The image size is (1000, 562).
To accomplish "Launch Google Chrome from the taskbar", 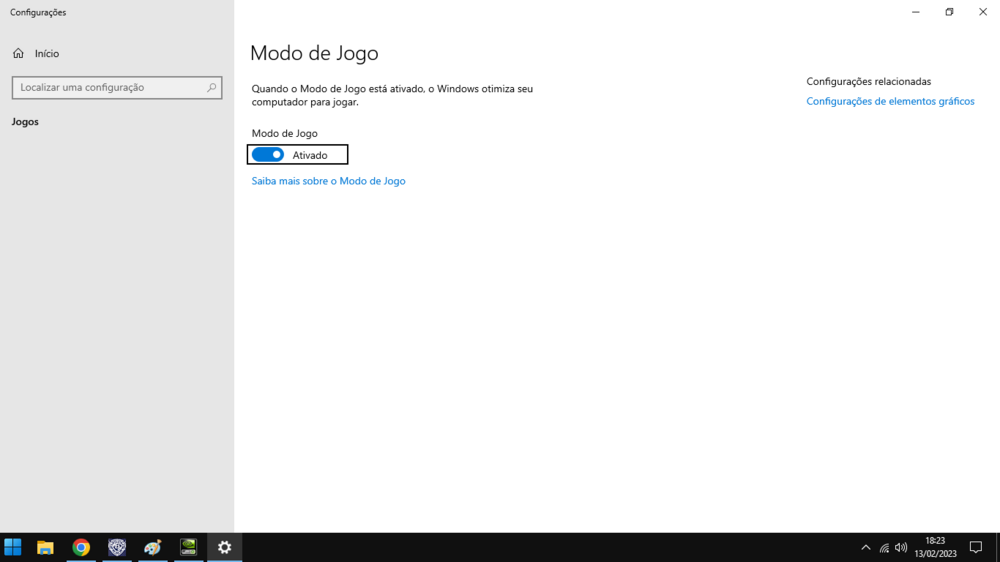I will (81, 547).
